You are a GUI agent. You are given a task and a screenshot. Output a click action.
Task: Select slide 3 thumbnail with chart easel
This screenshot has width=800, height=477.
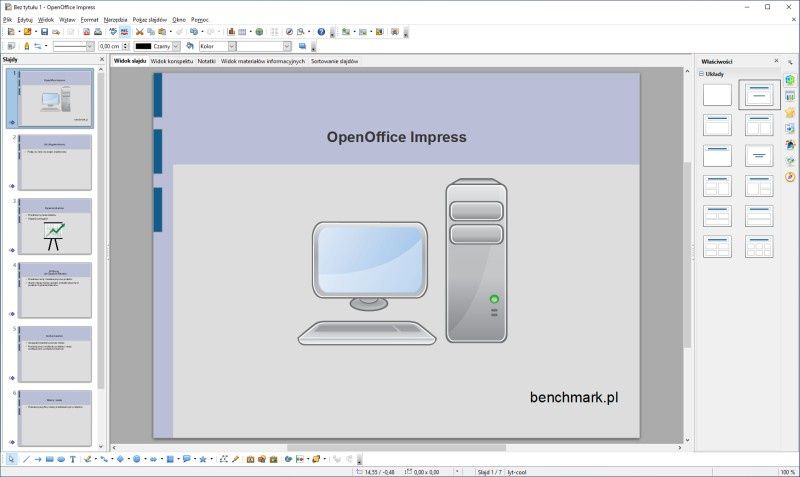(55, 227)
